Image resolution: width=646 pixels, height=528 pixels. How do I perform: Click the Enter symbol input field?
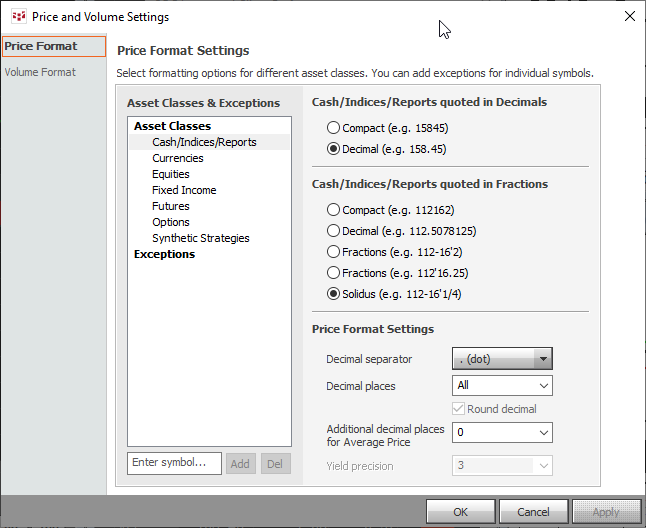(174, 463)
